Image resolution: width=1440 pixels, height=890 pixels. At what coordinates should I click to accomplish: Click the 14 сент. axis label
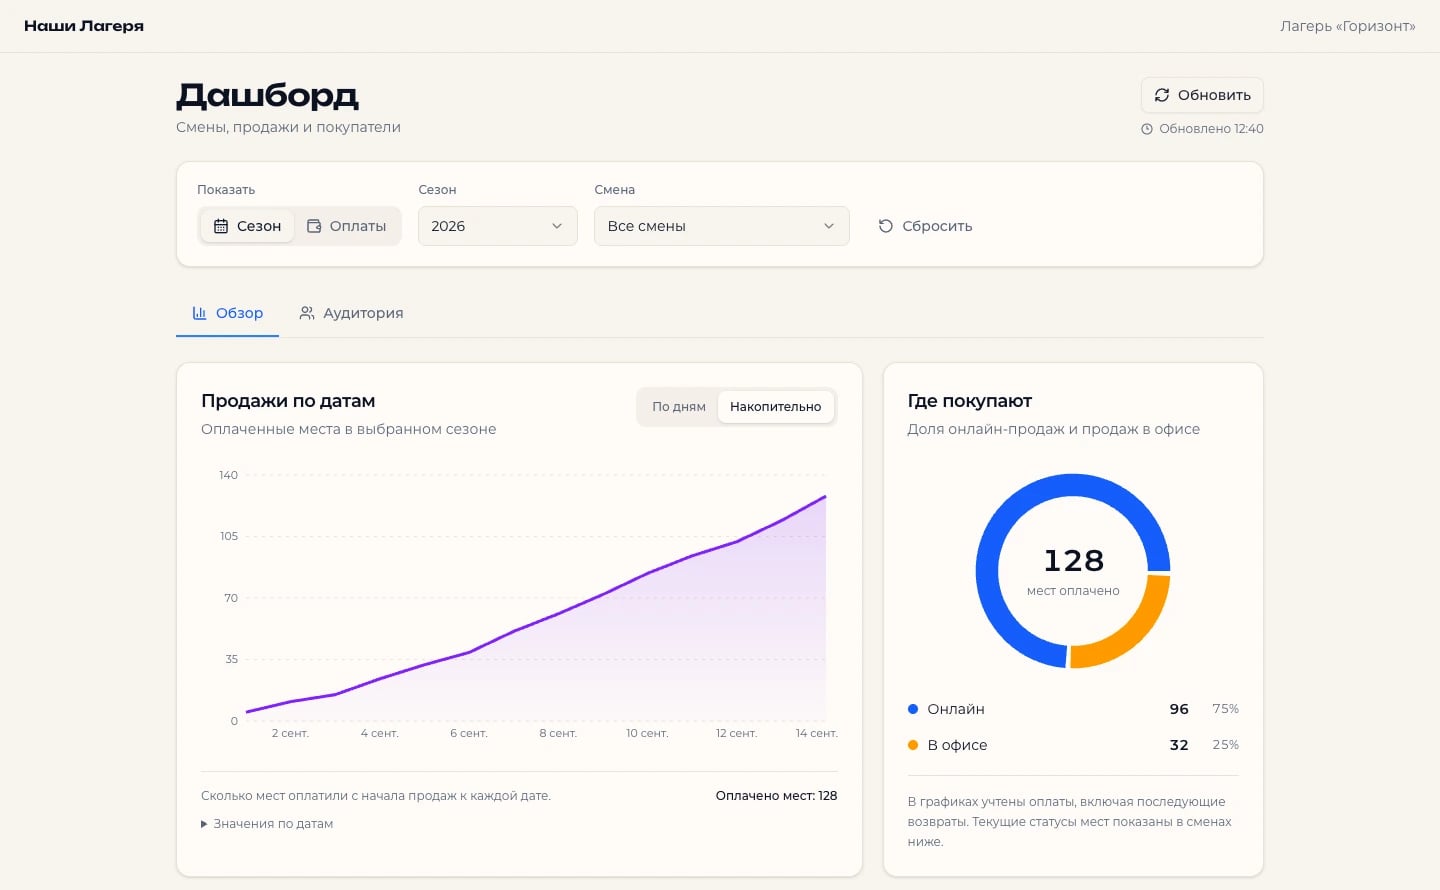point(817,734)
